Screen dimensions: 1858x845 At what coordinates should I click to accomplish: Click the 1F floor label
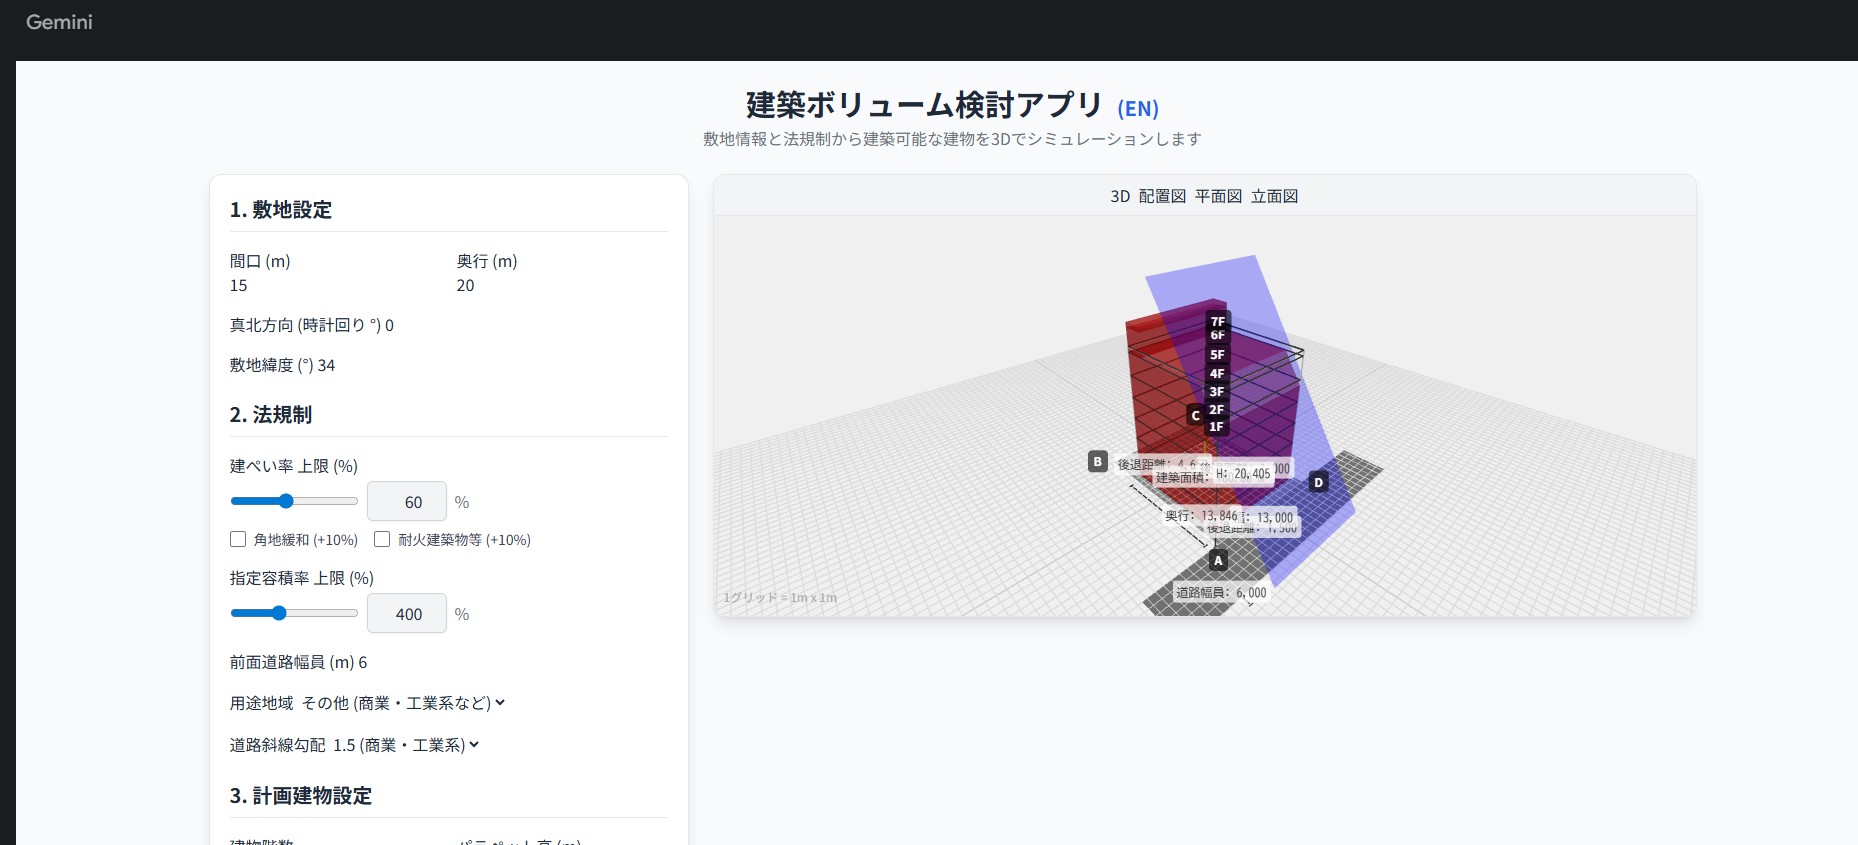pos(1216,427)
